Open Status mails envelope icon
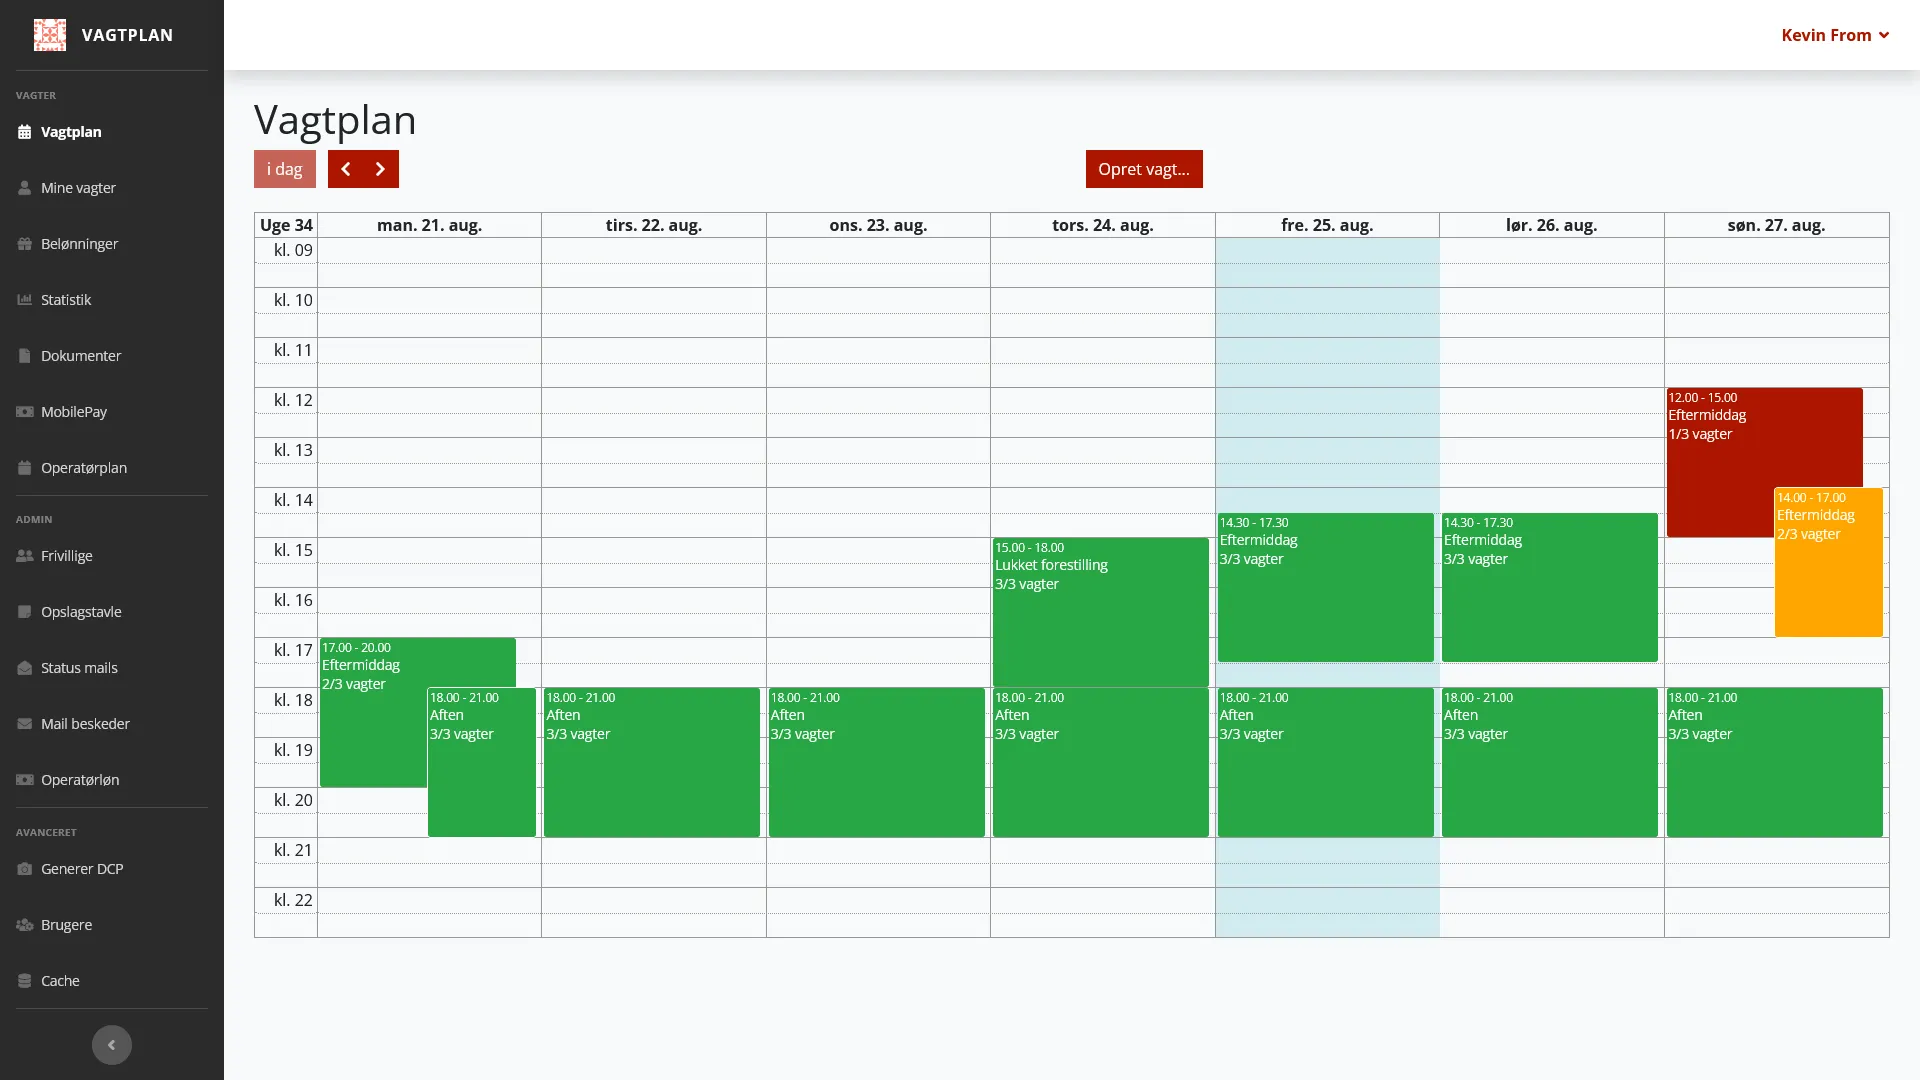The height and width of the screenshot is (1080, 1920). point(24,668)
